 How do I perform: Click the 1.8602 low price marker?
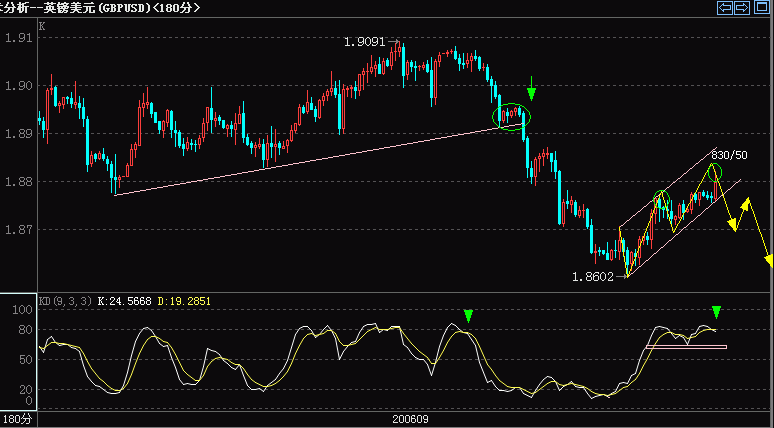tap(592, 277)
